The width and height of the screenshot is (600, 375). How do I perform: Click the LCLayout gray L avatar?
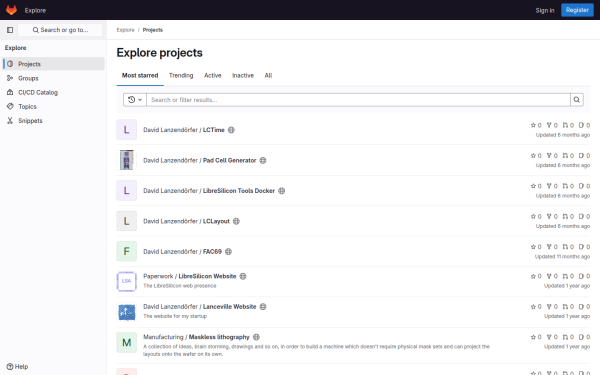pyautogui.click(x=127, y=221)
